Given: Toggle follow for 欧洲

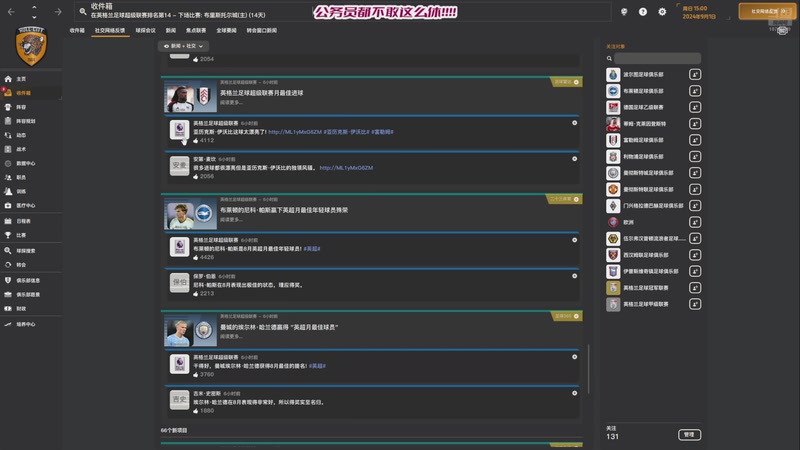Looking at the screenshot, I should coord(694,222).
